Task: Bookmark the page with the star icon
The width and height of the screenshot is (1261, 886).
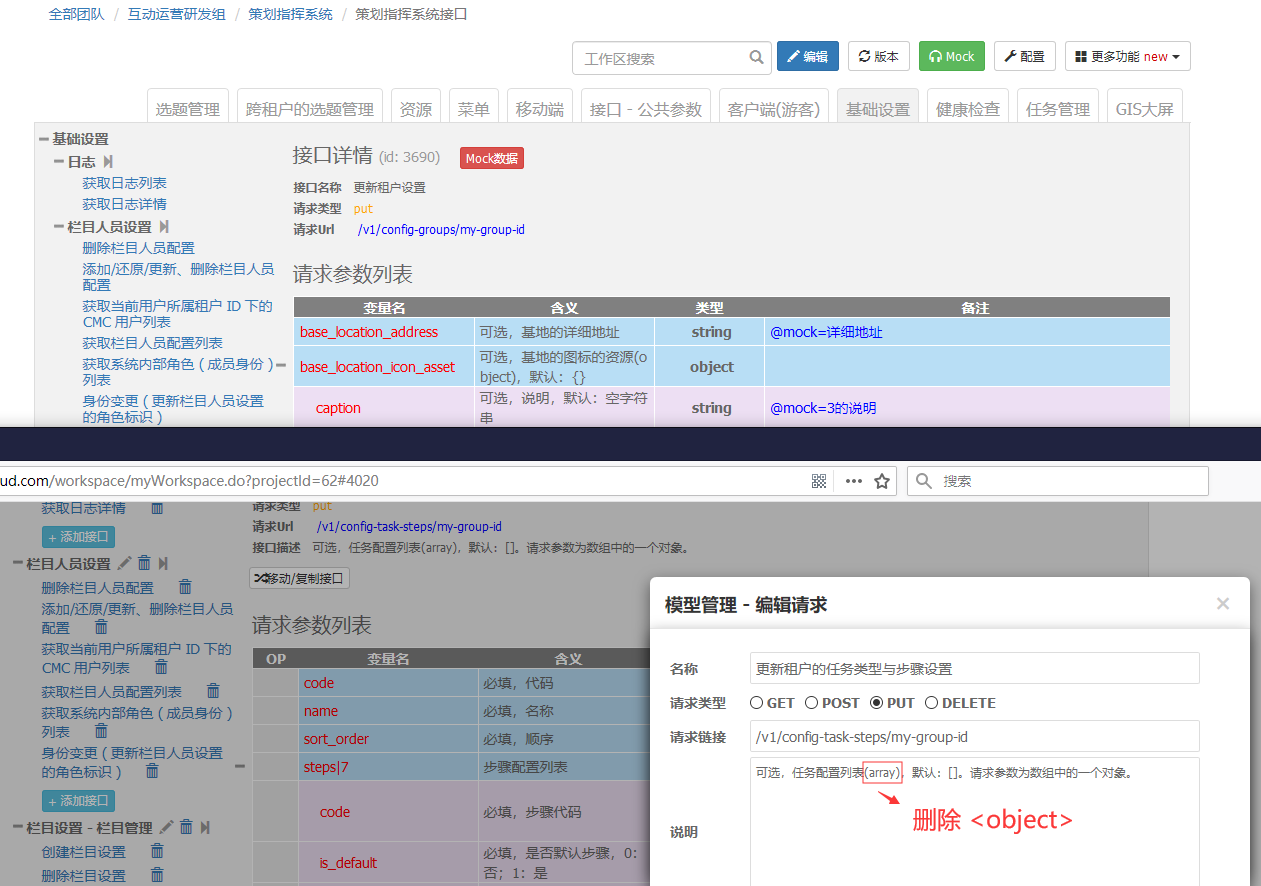Action: [x=882, y=481]
